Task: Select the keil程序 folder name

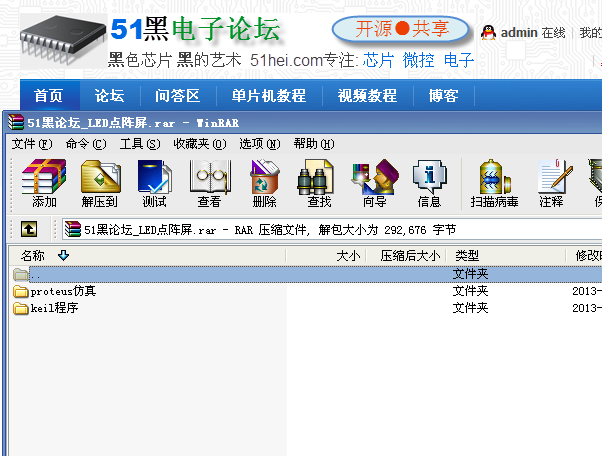Action: [54, 308]
